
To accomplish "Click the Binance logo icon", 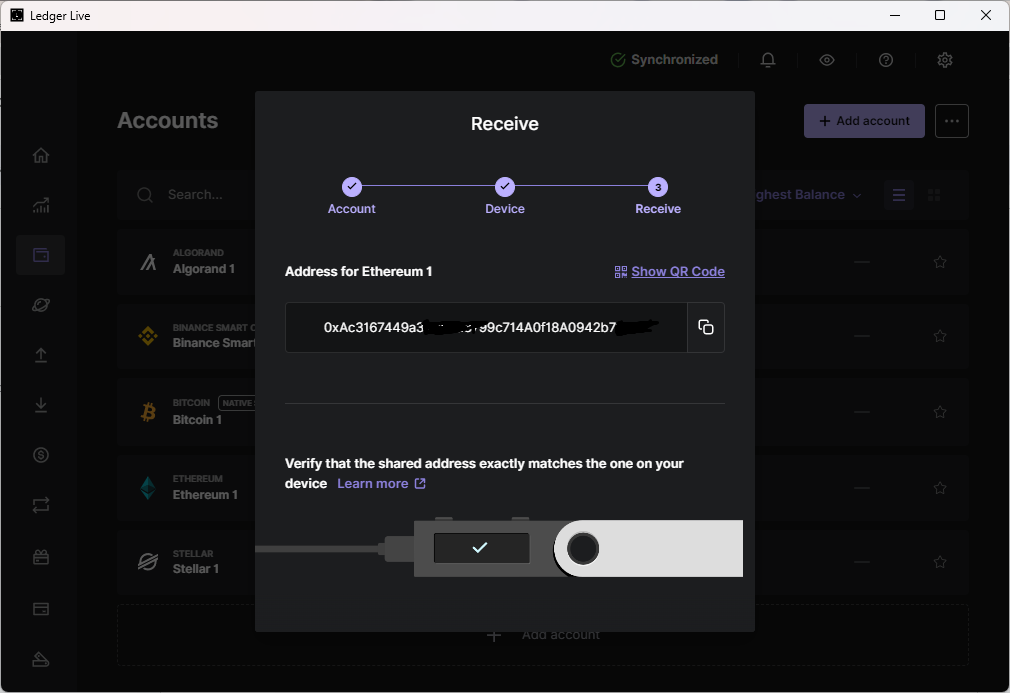I will (x=148, y=336).
